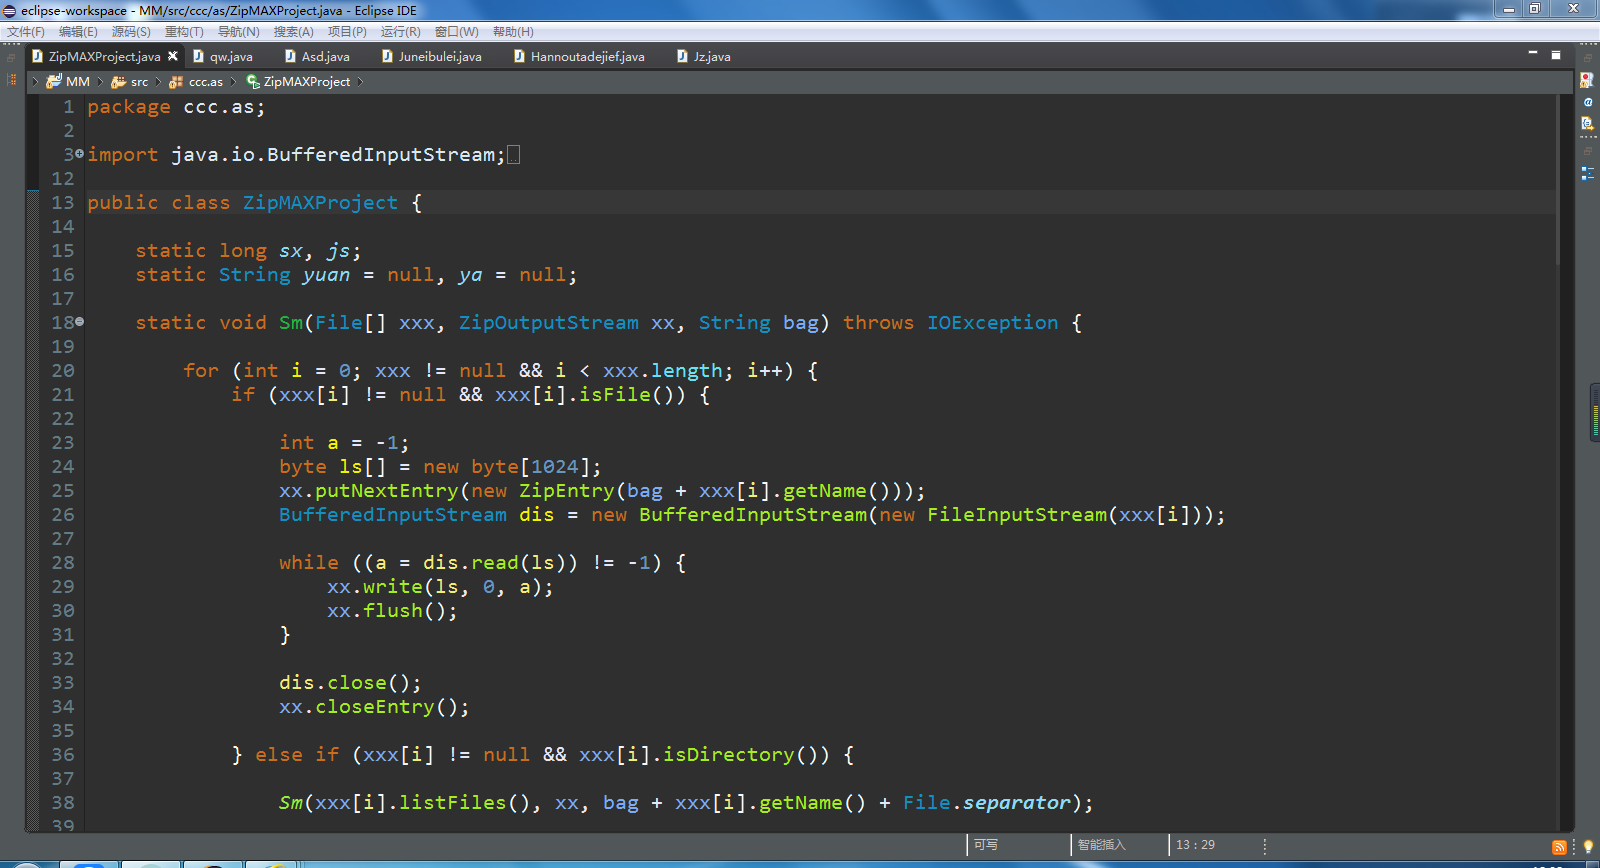Image resolution: width=1600 pixels, height=868 pixels.
Task: Open the Problems/Tasks fast view icon
Action: tap(1587, 80)
